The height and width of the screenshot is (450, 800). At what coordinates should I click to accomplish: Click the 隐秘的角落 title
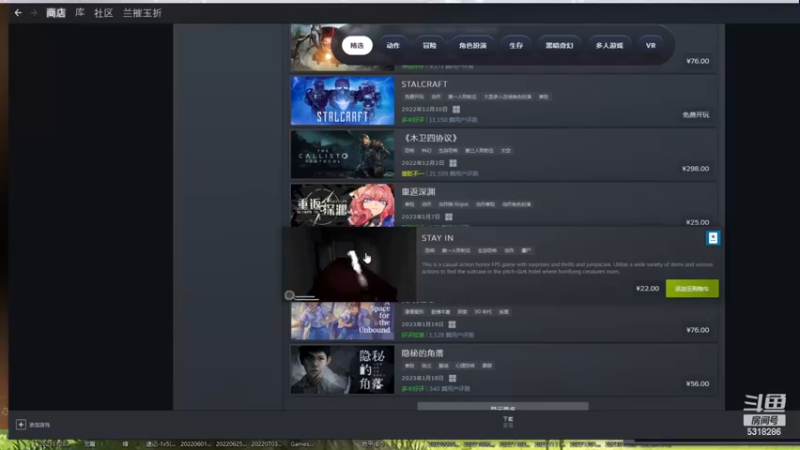tap(422, 353)
